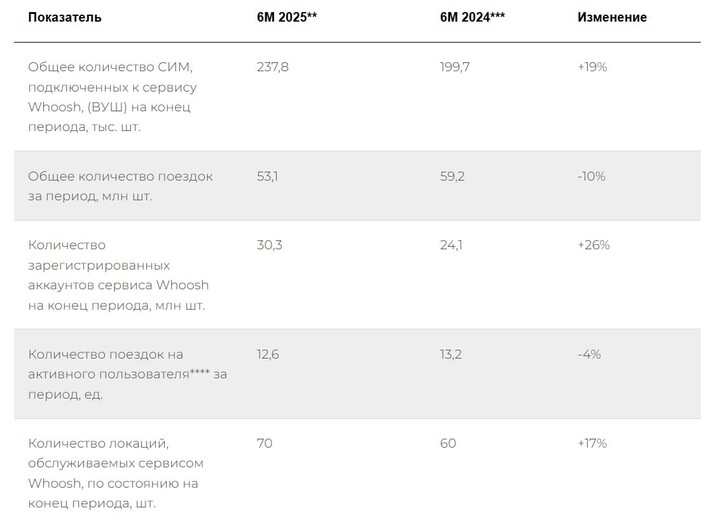
Task: Select the 6М 2024*** column header
Action: pos(472,17)
